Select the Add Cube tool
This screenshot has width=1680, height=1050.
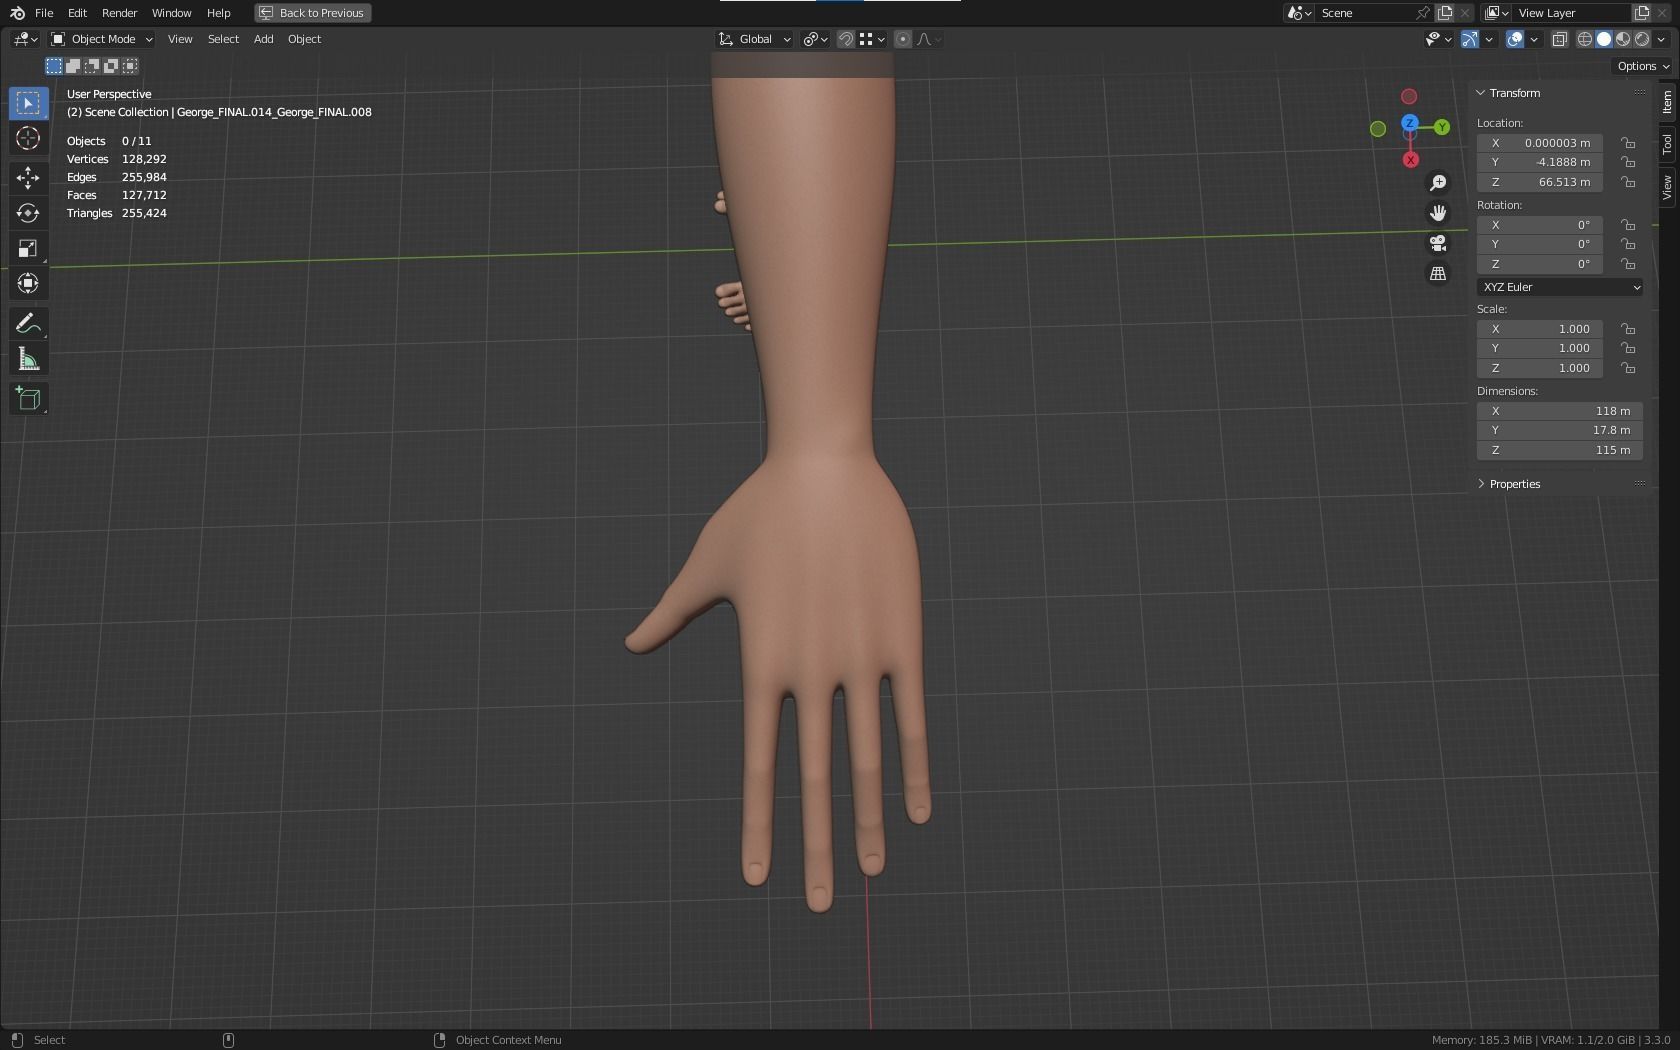[28, 399]
